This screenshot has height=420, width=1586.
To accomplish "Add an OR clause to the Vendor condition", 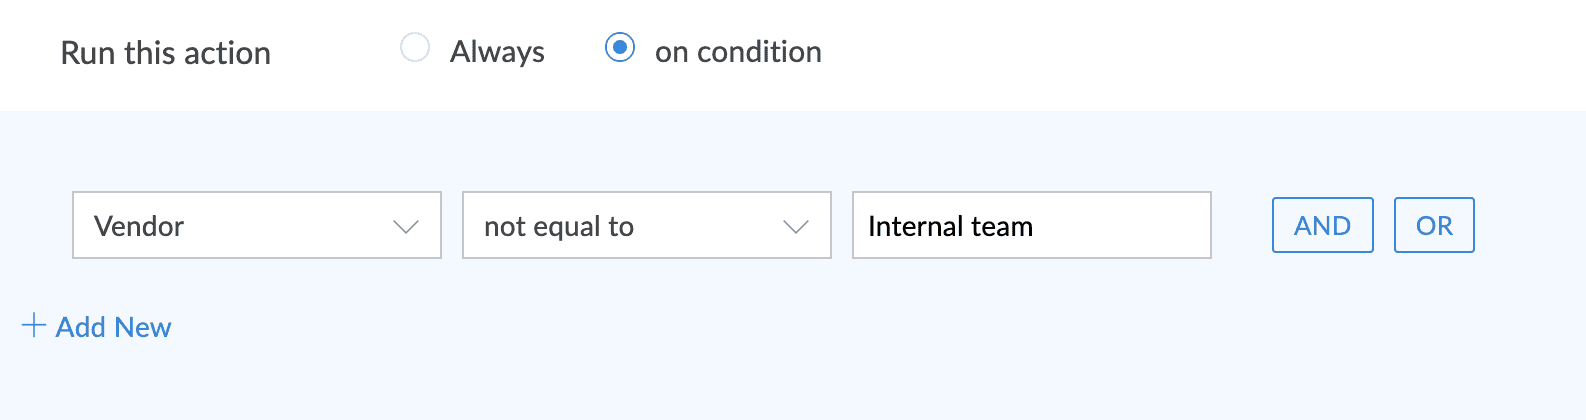I will (x=1434, y=226).
